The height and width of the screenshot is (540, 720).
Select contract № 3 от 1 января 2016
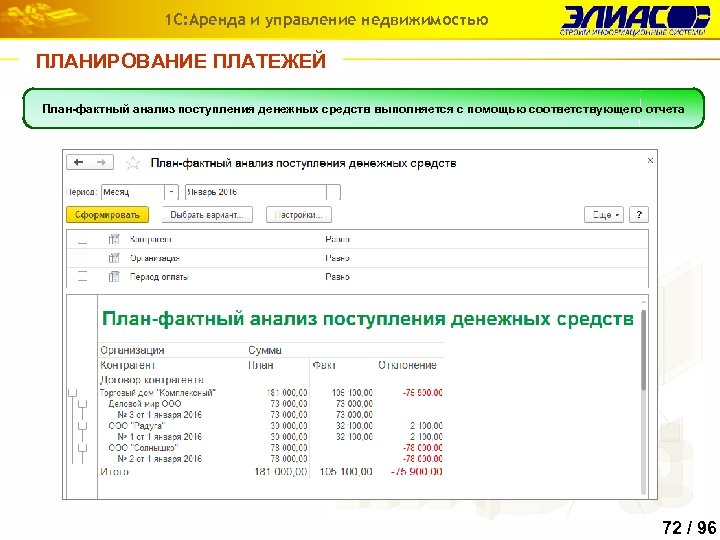pyautogui.click(x=159, y=415)
